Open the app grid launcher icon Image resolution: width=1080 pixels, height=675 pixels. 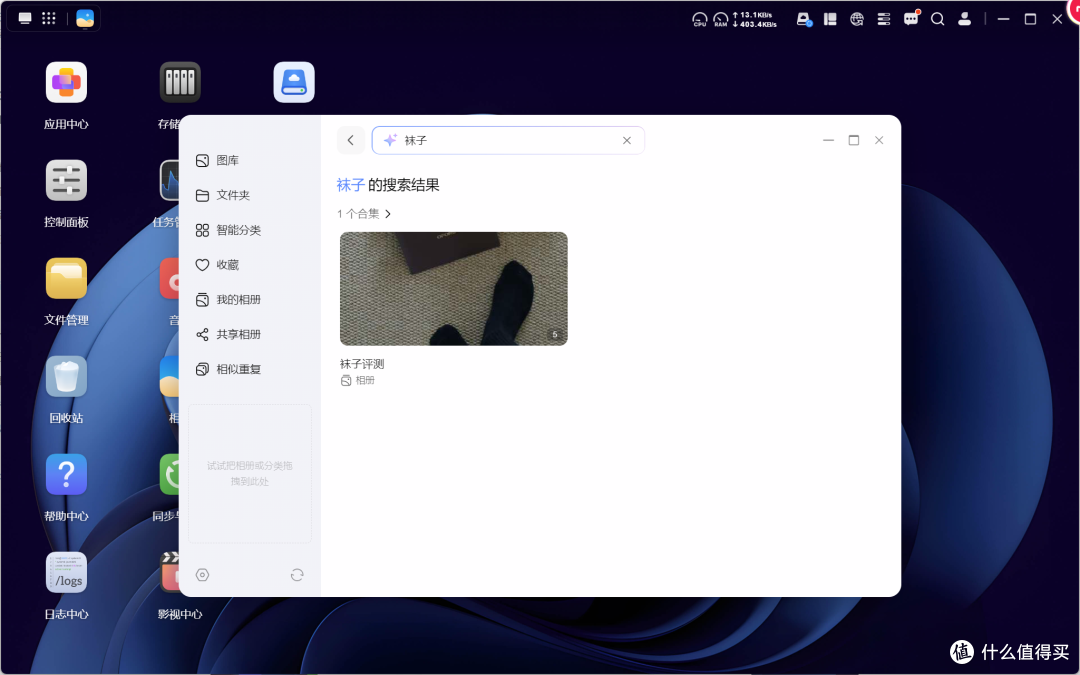pyautogui.click(x=49, y=19)
